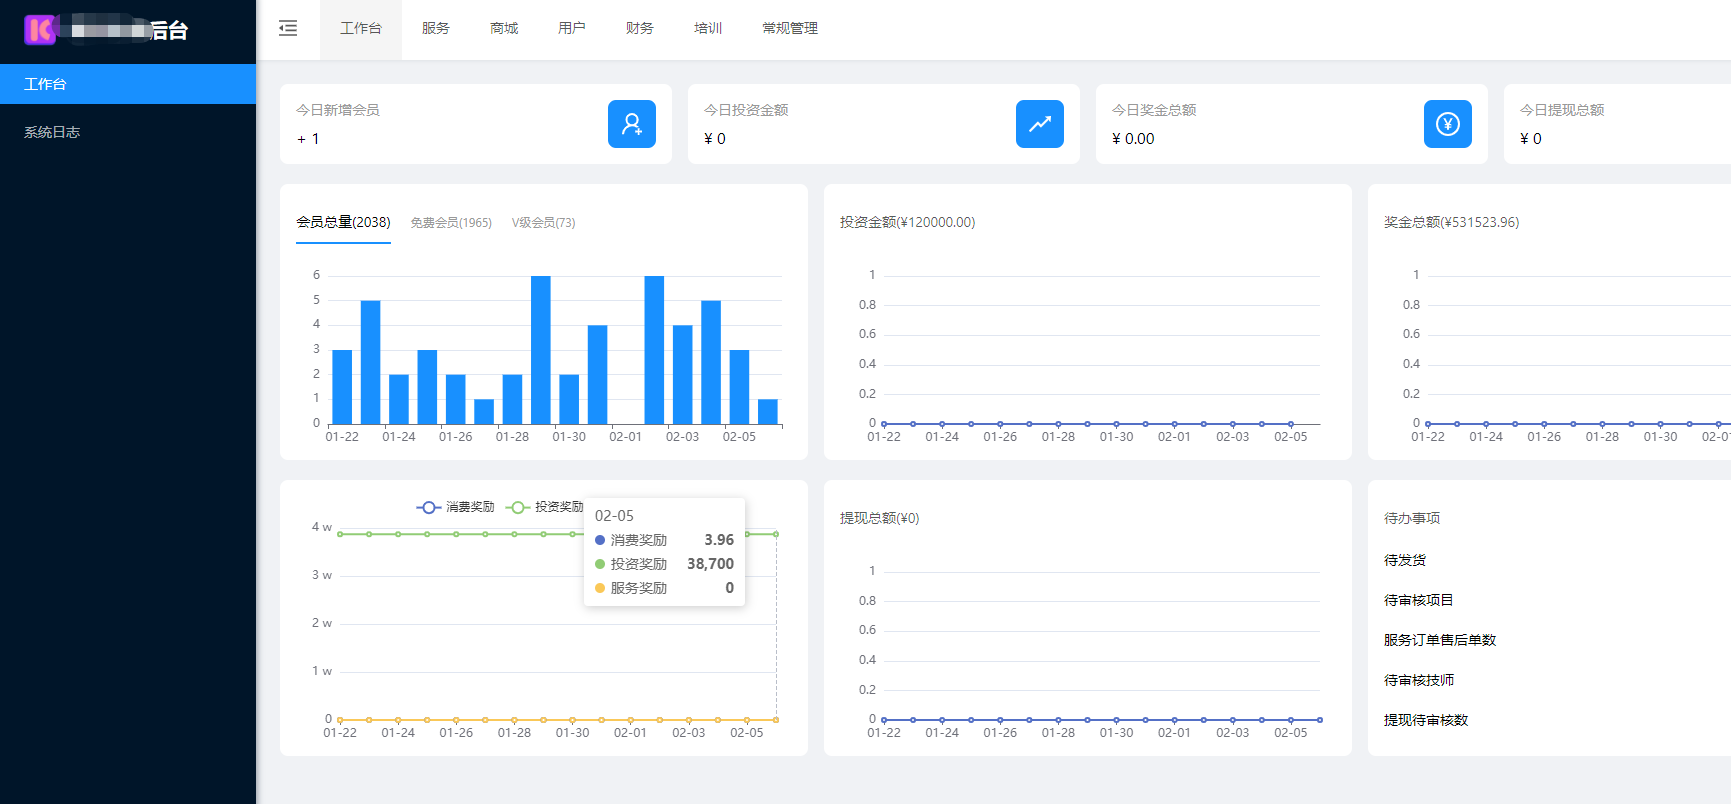Click the 38,700 tooltip value
The image size is (1731, 804).
point(710,564)
